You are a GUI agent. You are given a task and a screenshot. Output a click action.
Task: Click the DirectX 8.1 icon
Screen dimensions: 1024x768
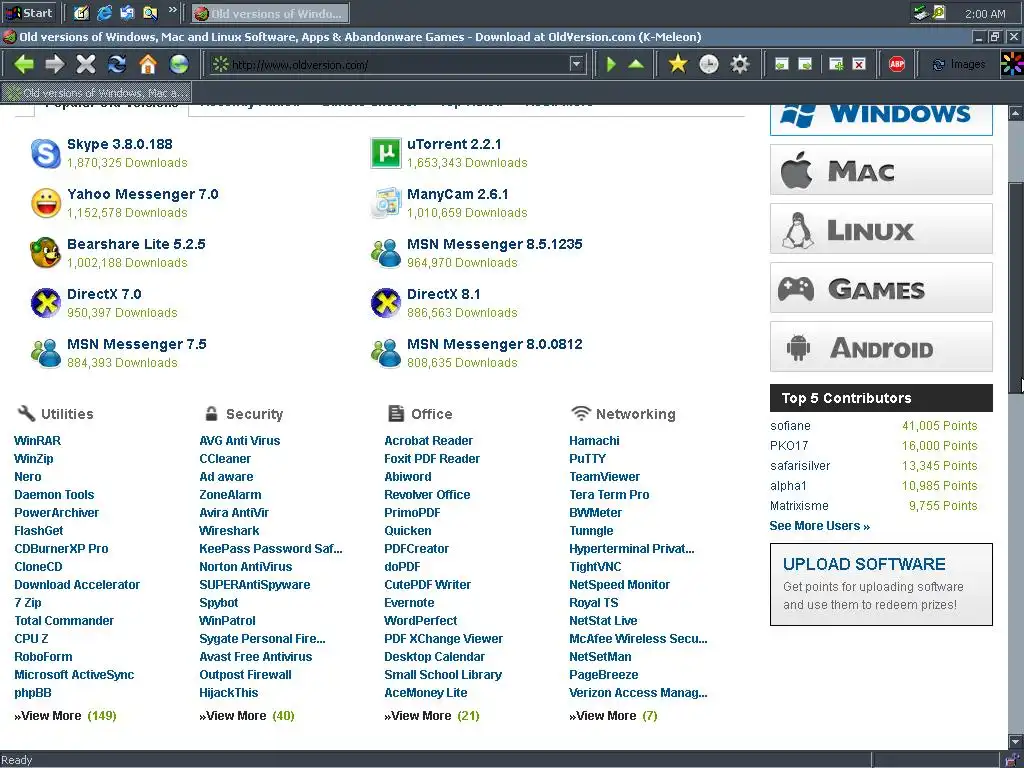point(385,303)
